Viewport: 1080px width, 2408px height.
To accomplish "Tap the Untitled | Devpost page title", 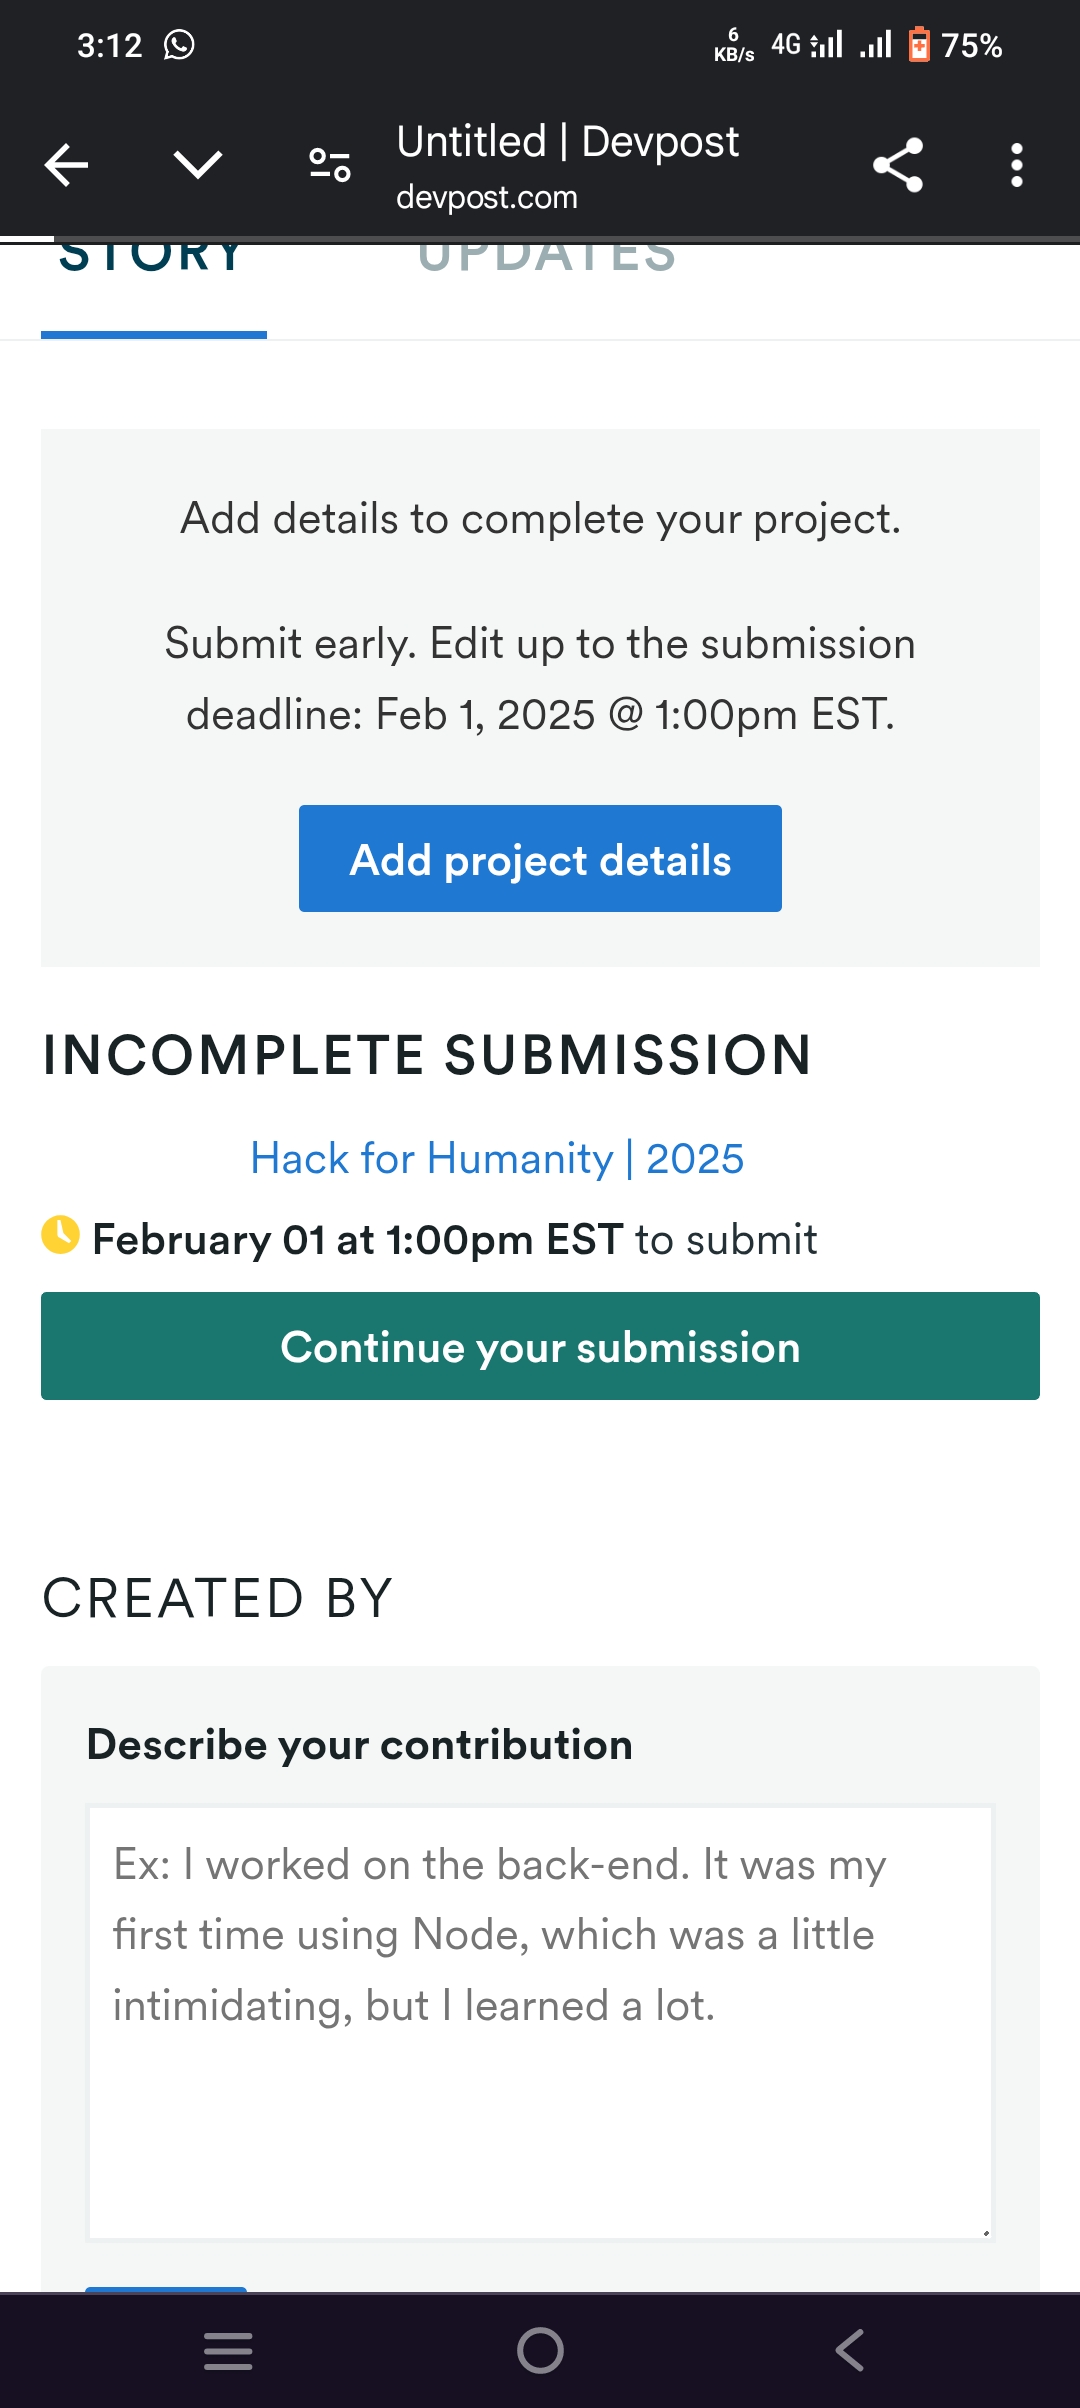I will click(567, 142).
